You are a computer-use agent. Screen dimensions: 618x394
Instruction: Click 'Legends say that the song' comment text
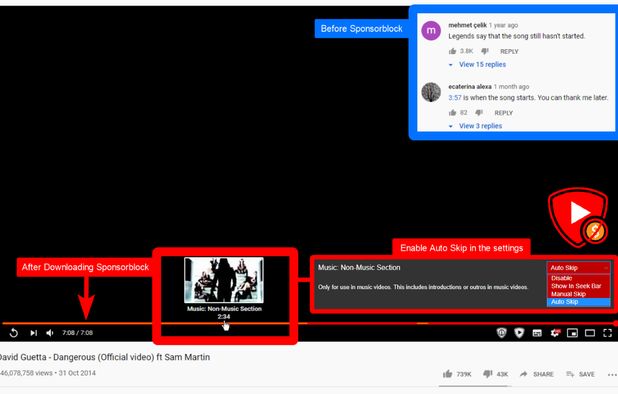[517, 36]
